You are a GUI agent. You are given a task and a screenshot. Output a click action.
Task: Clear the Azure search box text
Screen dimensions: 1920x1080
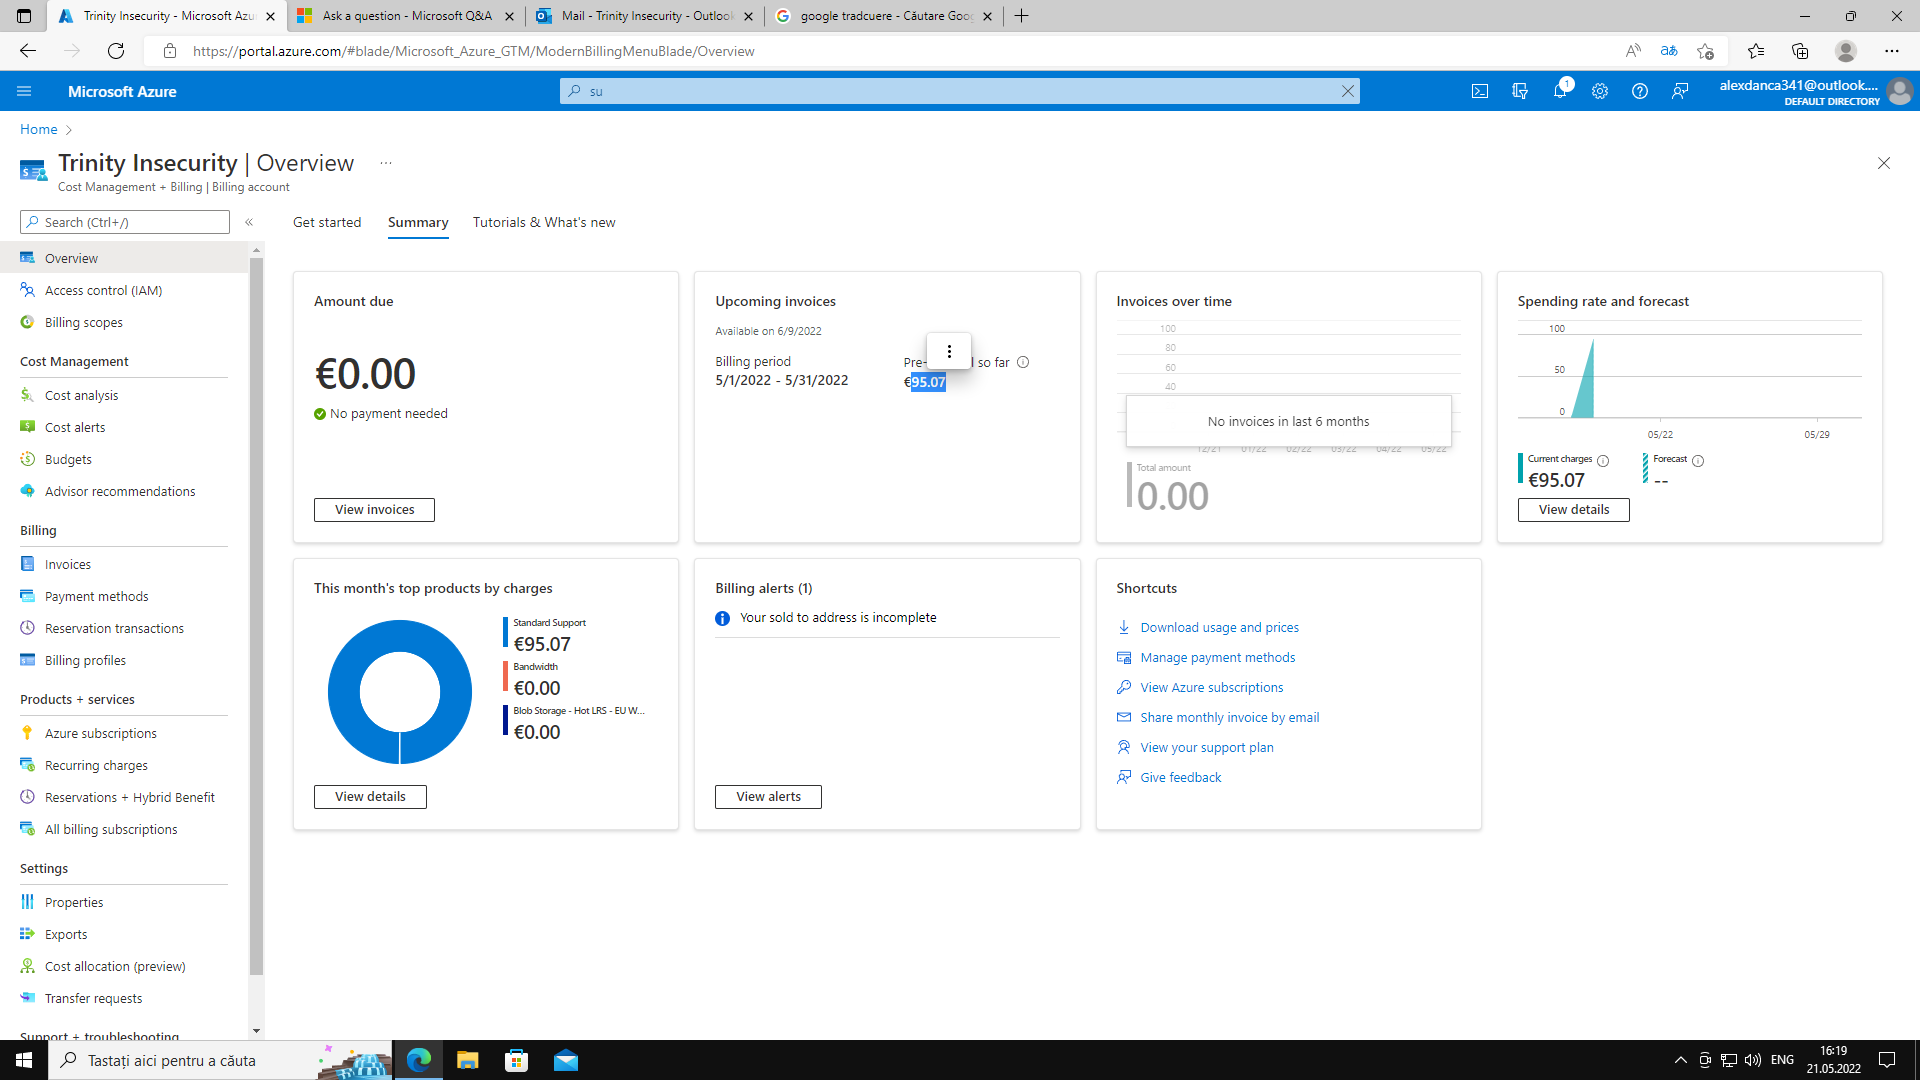pyautogui.click(x=1347, y=91)
